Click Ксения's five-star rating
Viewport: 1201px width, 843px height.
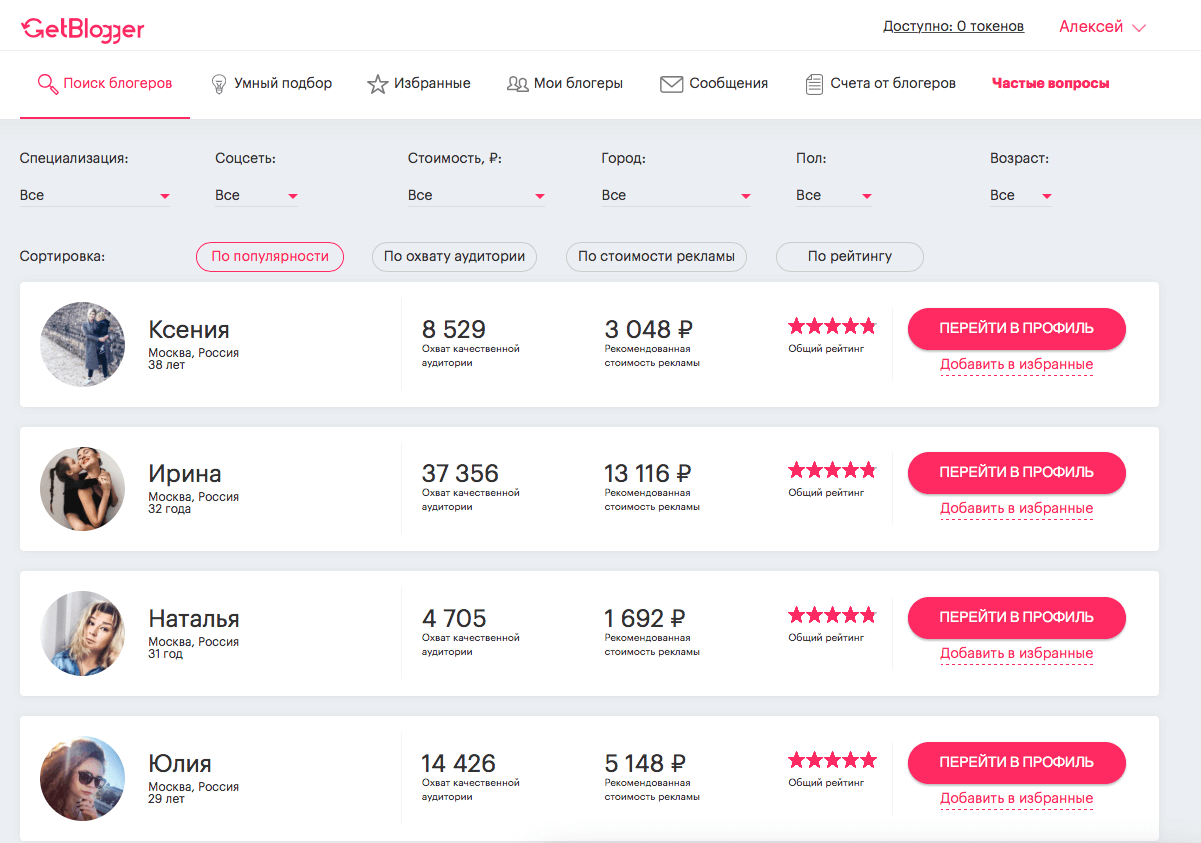point(831,326)
